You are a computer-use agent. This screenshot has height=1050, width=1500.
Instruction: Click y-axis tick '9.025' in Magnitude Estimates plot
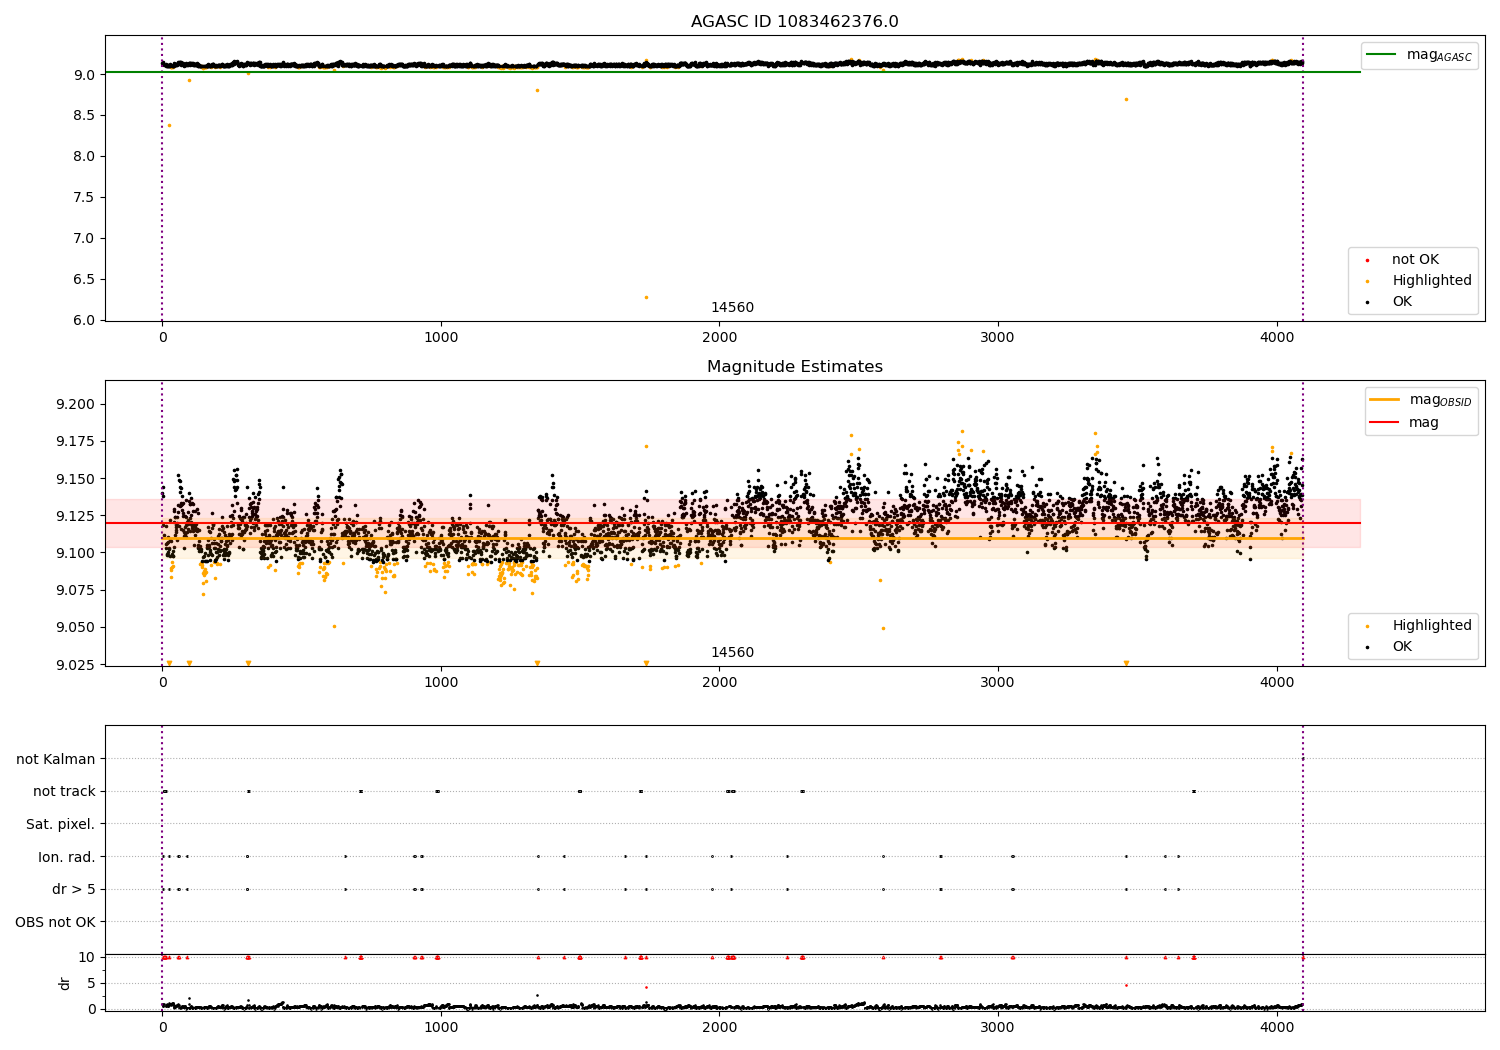75,665
